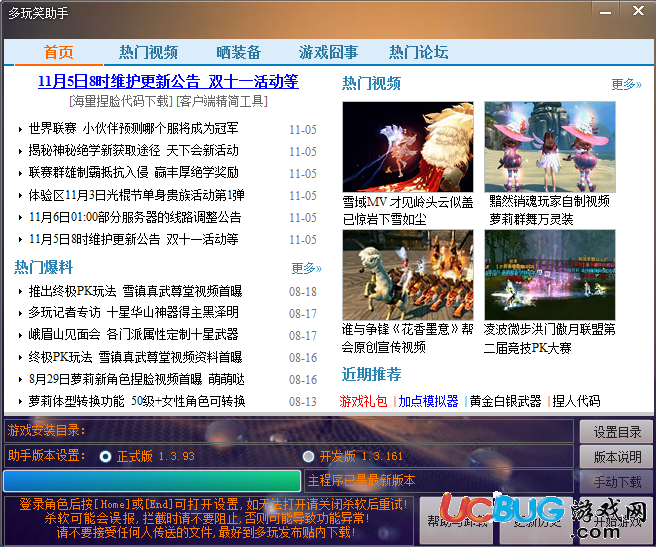656x547 pixels.
Task: Click the 热门爆料 section heading
Action: tap(44, 267)
